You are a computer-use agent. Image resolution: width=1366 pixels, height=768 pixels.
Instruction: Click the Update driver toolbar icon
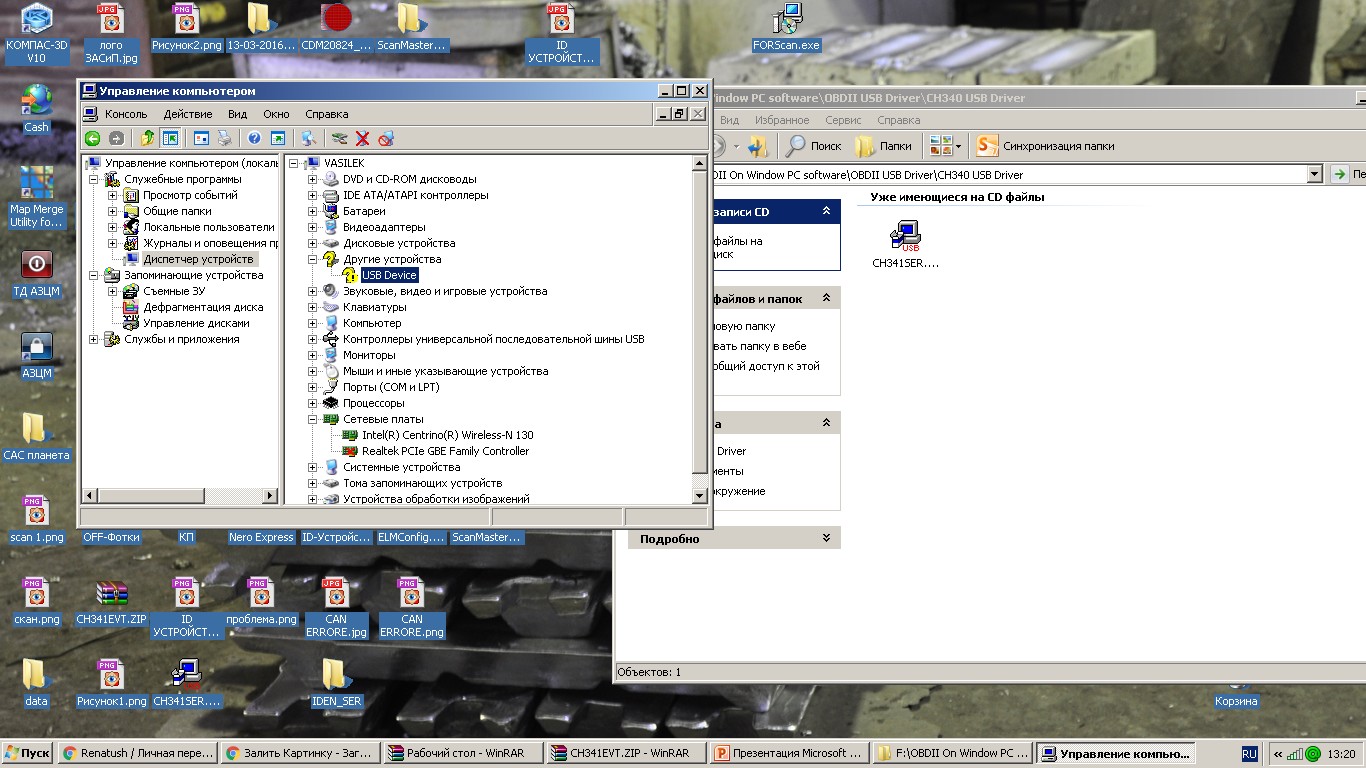(x=340, y=139)
